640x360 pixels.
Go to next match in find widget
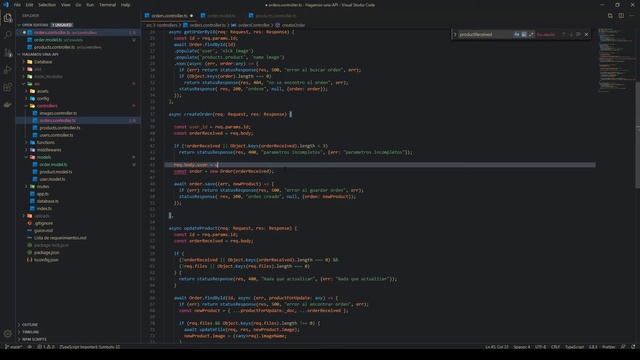coord(571,35)
